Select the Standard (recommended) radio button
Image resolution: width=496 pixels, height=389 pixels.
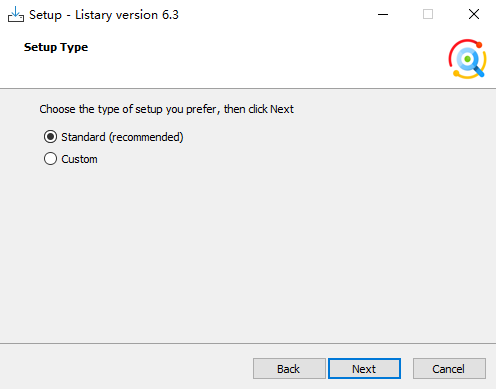(50, 137)
